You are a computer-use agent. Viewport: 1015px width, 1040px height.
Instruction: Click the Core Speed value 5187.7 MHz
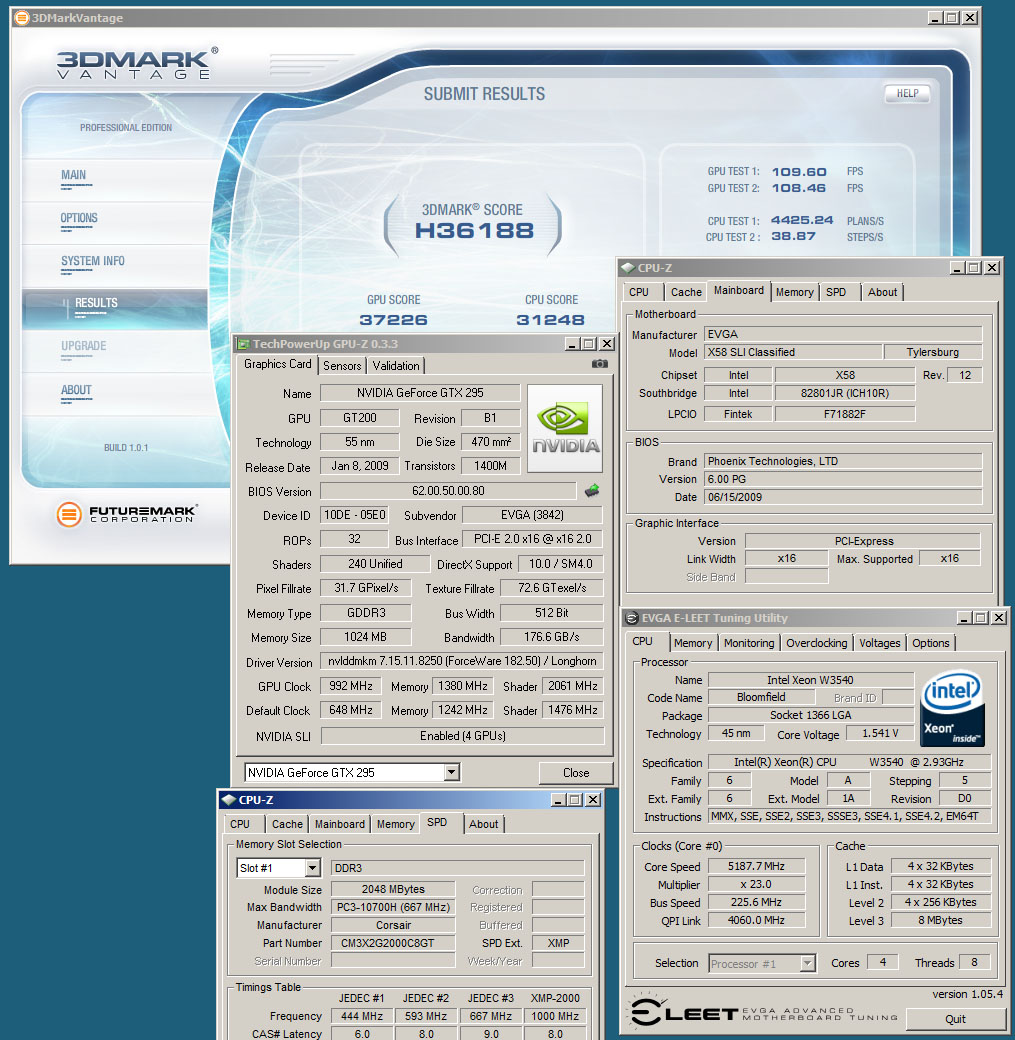[756, 866]
